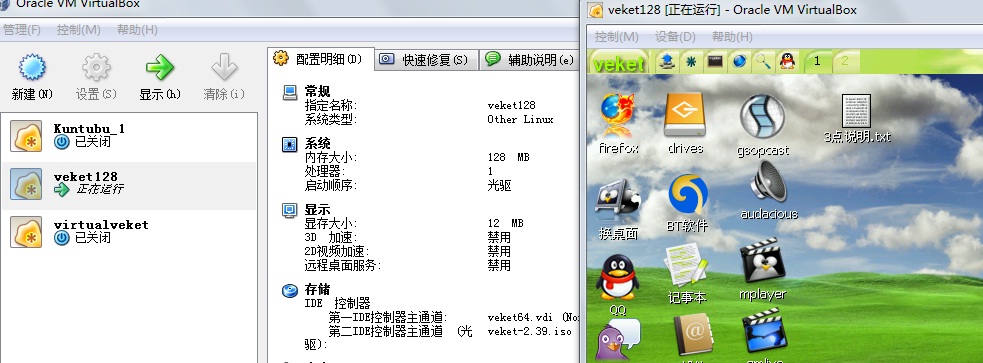983x363 pixels.
Task: Switch to 快速修复(S) snapshots tab
Action: (x=426, y=60)
